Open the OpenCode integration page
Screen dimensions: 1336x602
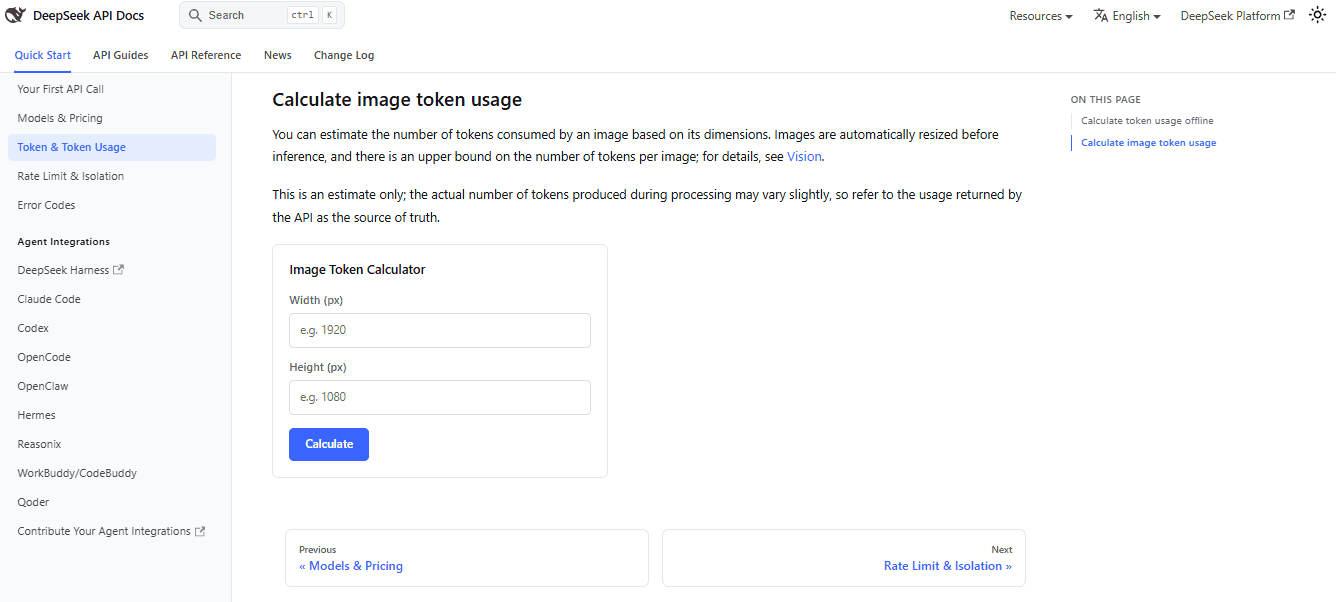[x=112, y=357]
